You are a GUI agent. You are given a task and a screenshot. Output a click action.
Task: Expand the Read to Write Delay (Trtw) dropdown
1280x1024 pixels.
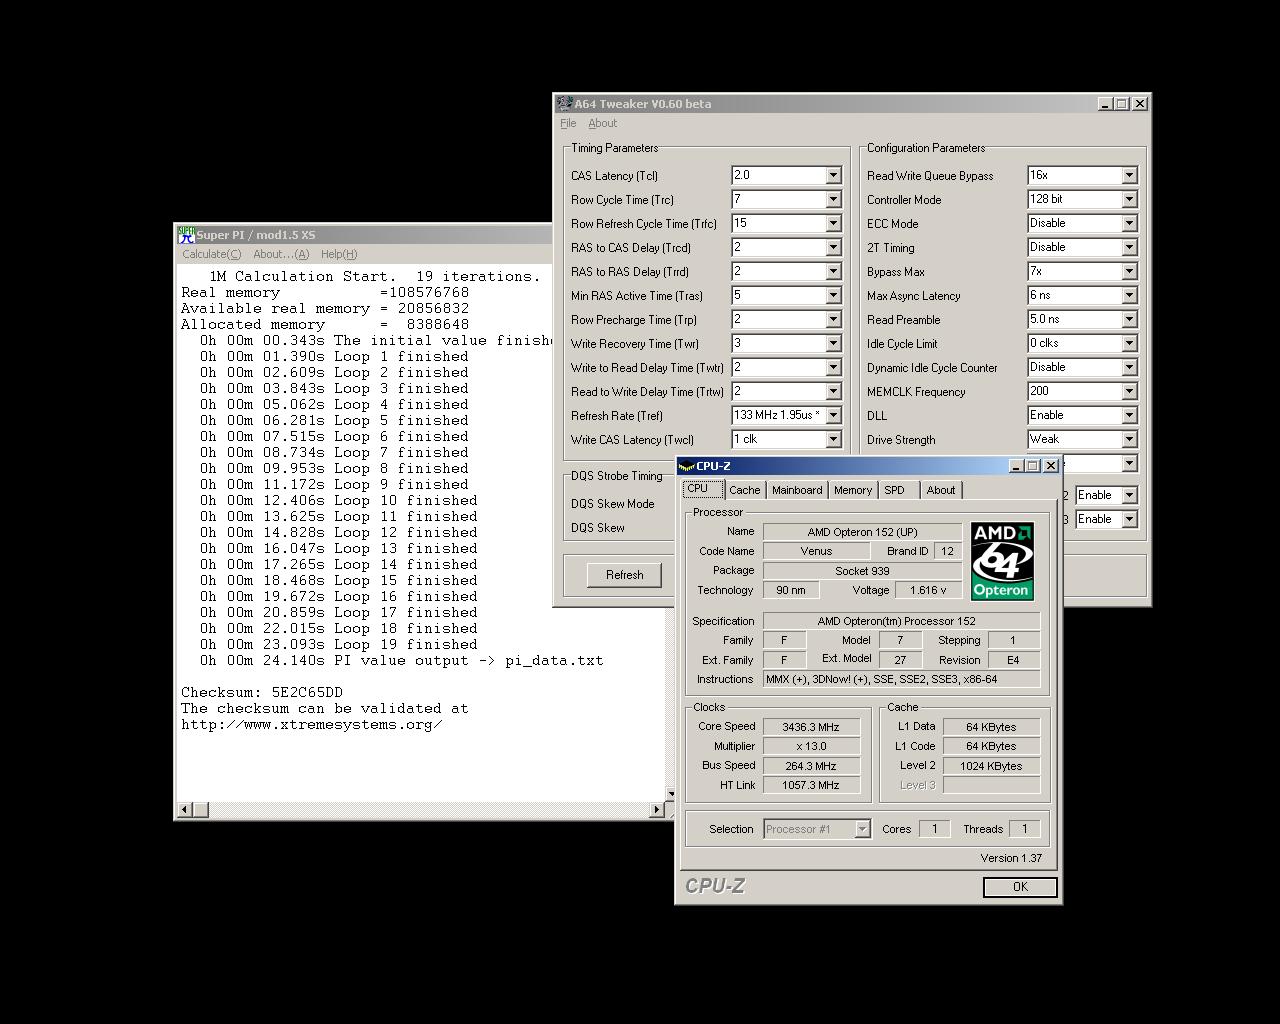click(833, 391)
